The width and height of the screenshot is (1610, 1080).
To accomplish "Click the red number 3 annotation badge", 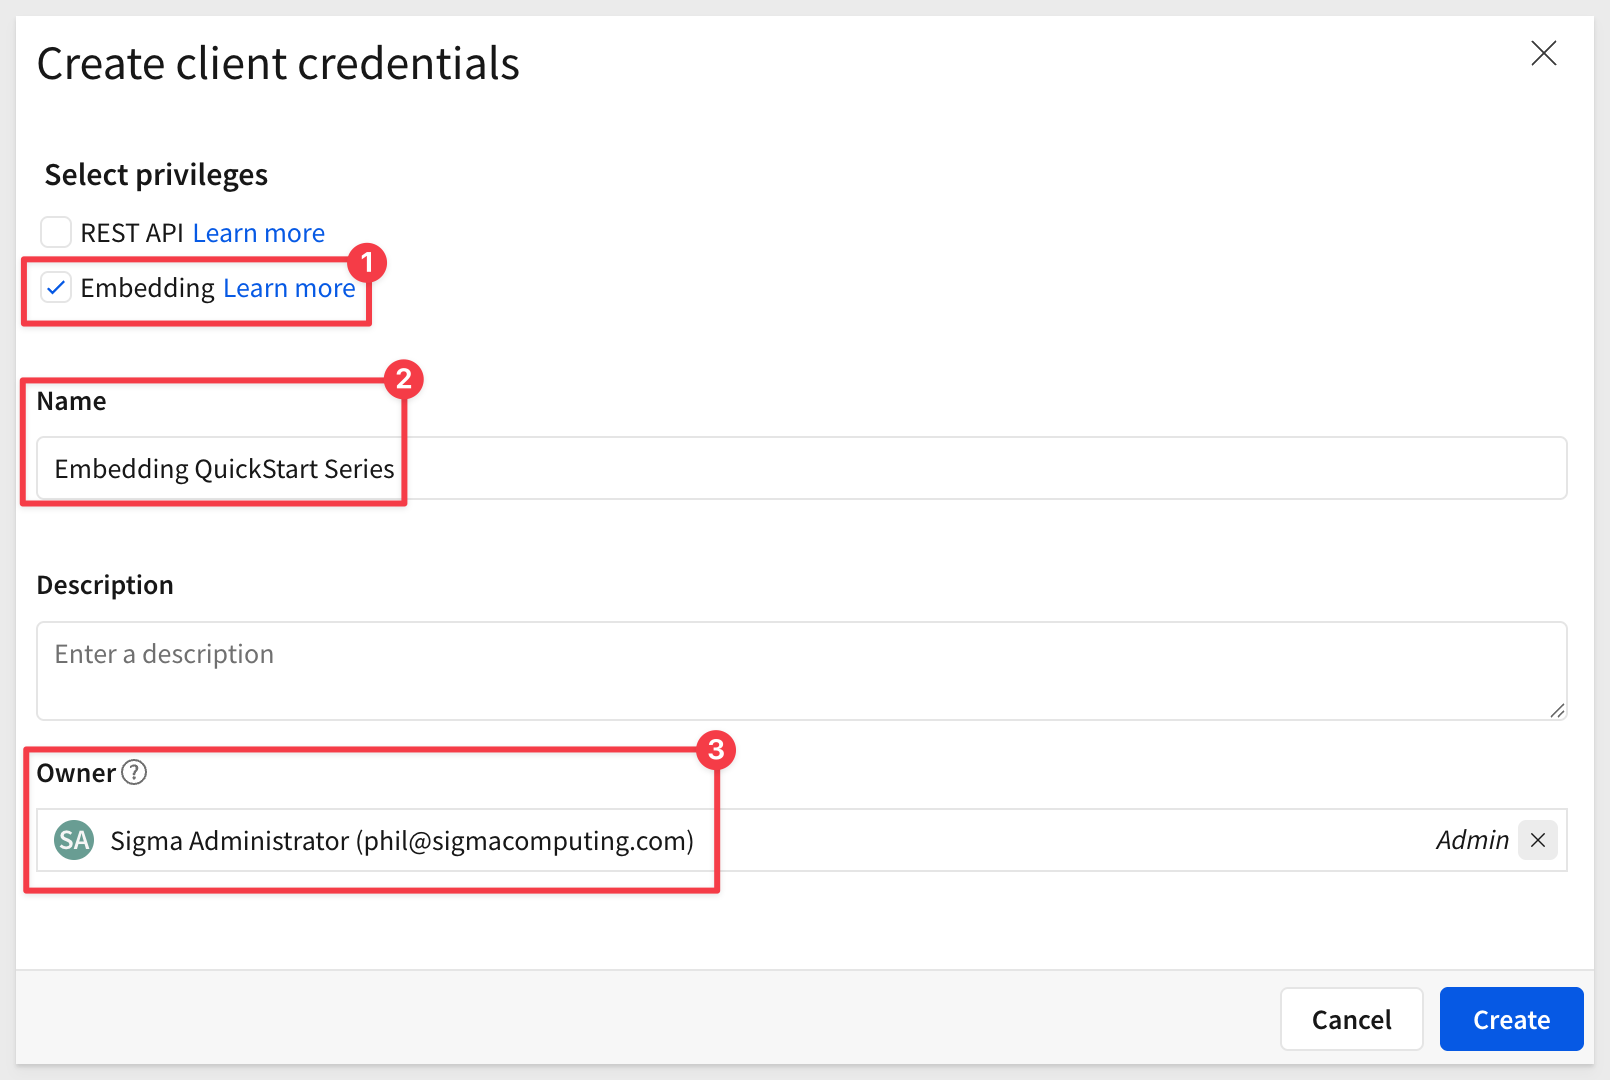I will [x=716, y=750].
